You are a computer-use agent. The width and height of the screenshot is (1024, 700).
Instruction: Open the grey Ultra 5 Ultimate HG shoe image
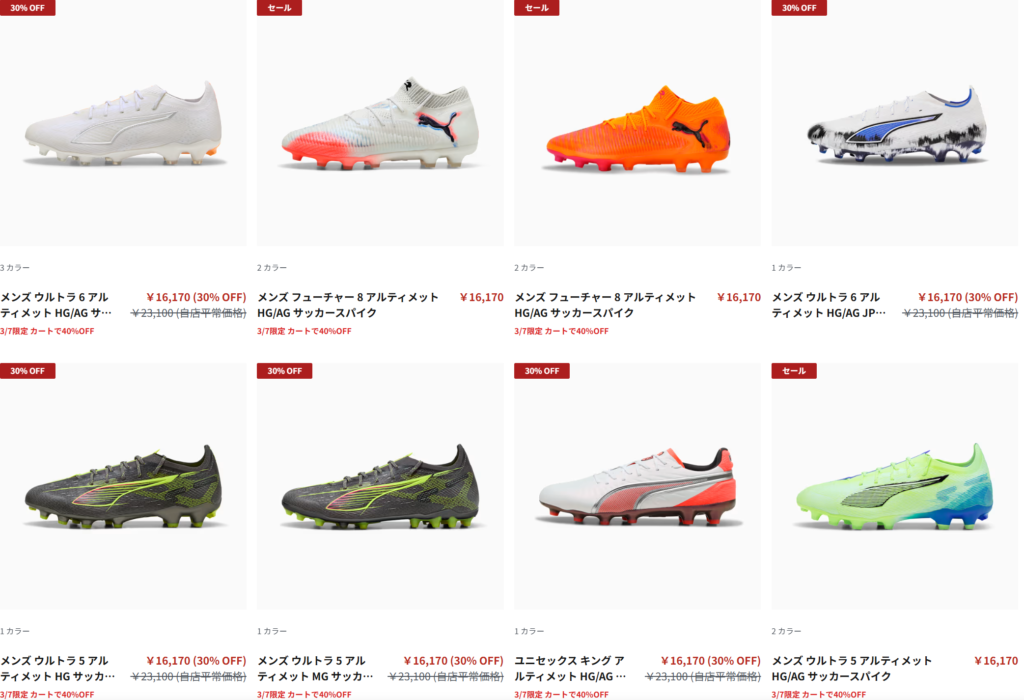tap(123, 486)
